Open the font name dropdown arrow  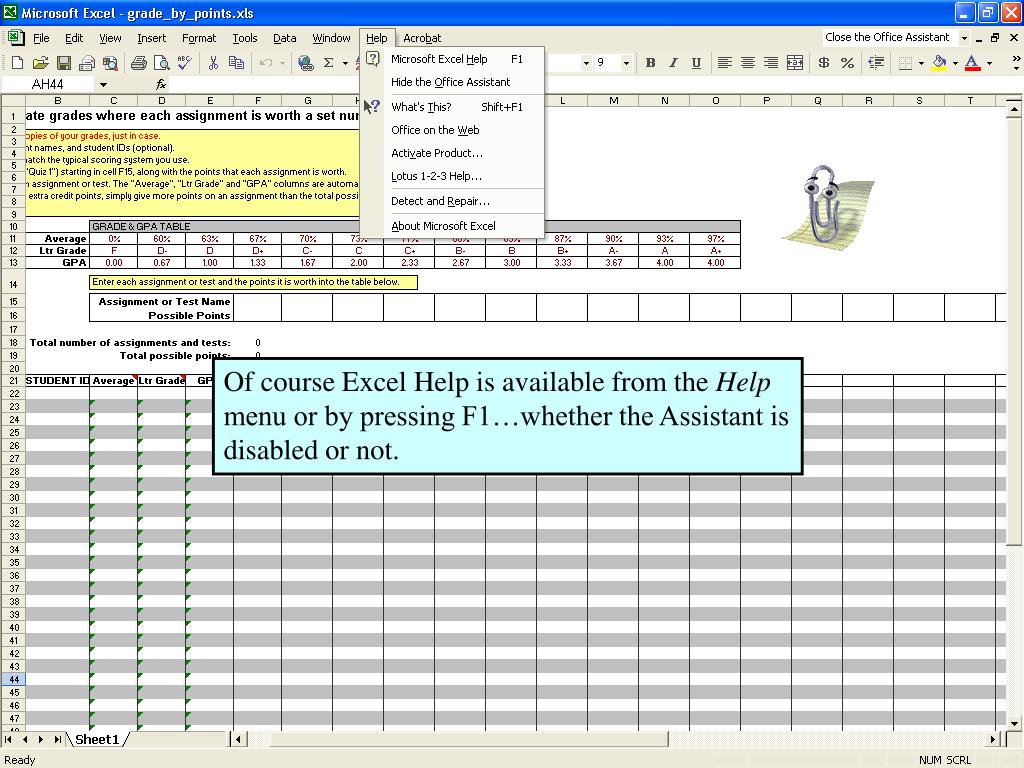(x=586, y=63)
